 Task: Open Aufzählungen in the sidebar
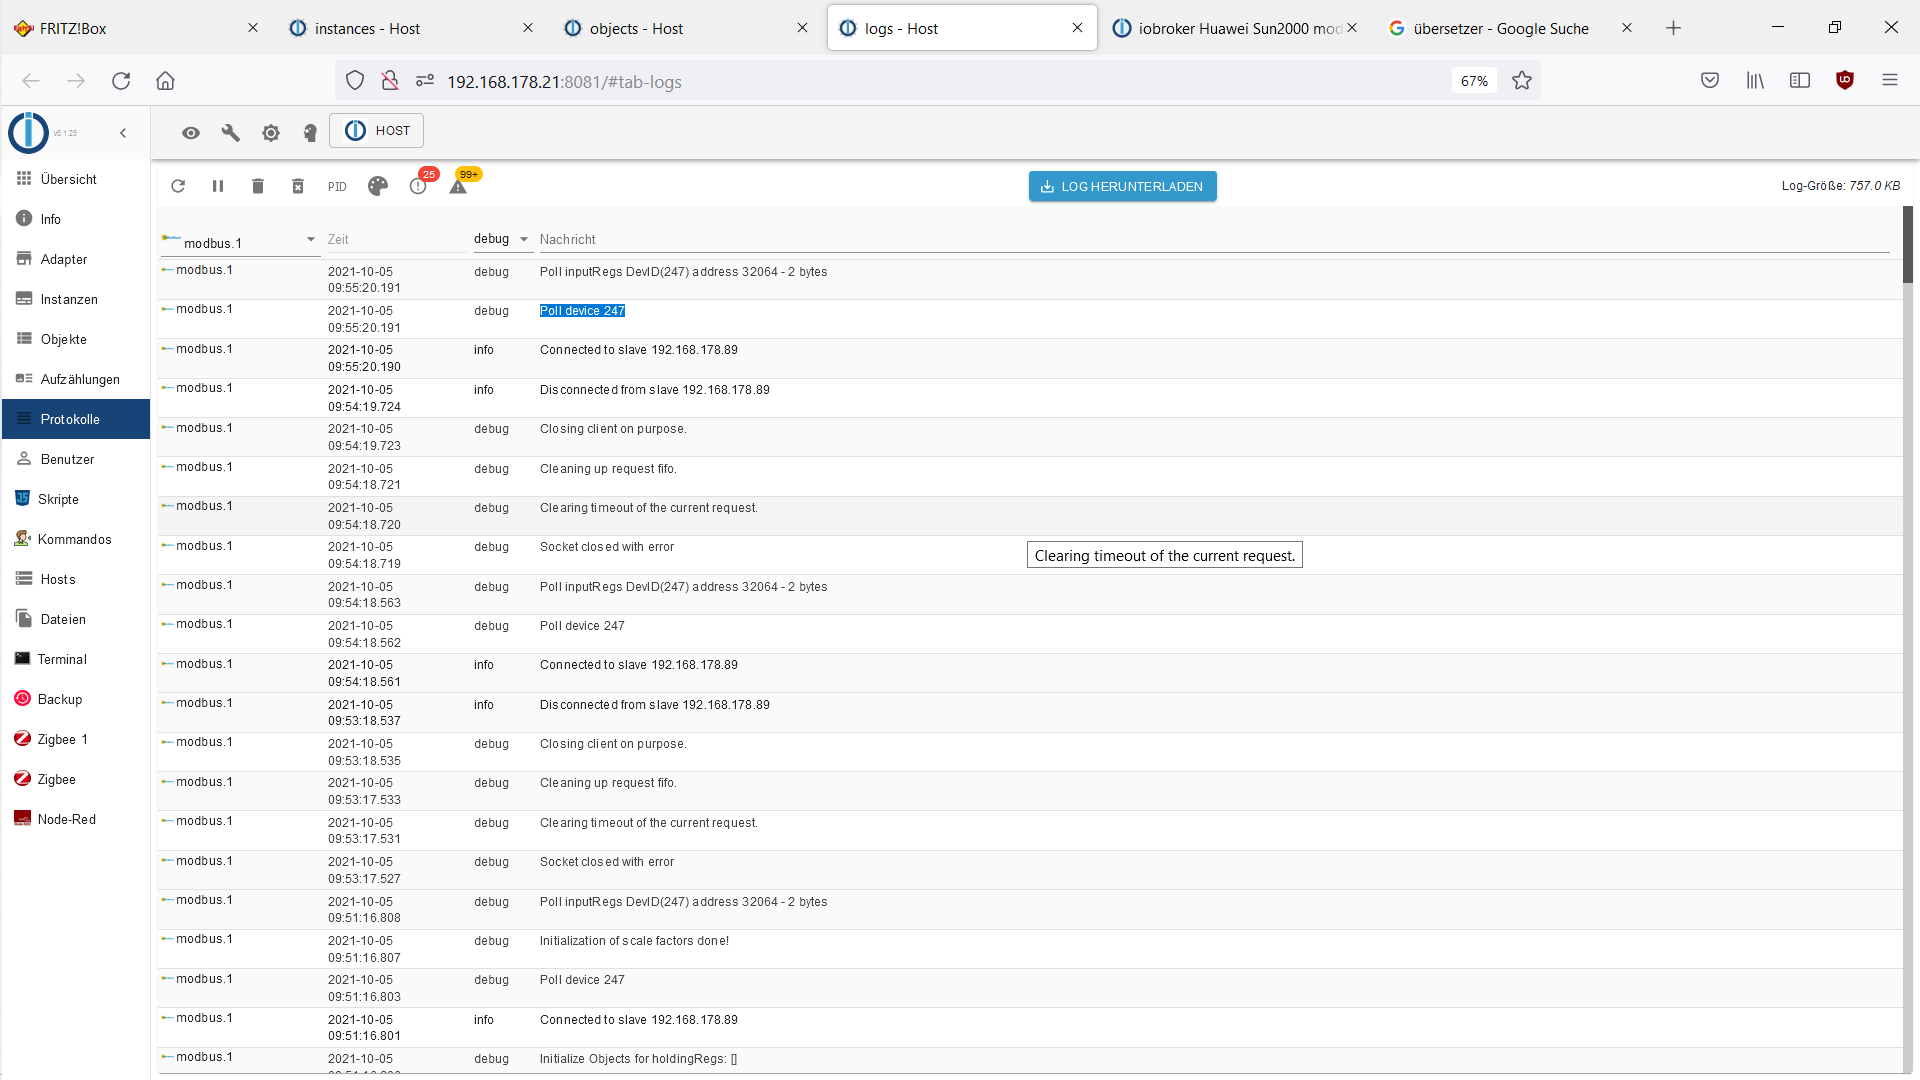pos(76,379)
